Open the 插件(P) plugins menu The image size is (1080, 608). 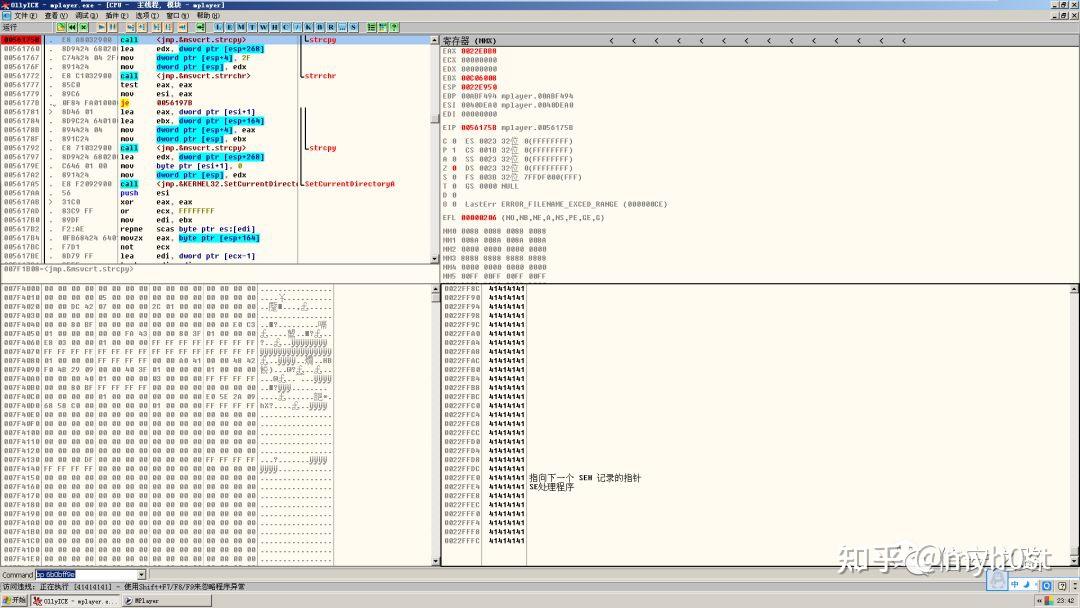point(115,16)
